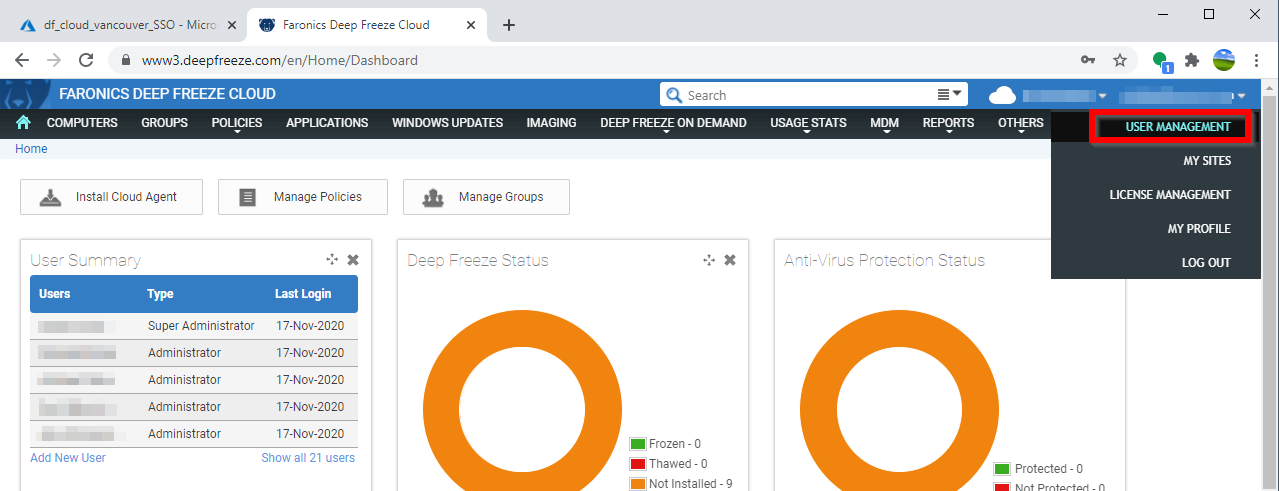Open the IMAGING menu
The width and height of the screenshot is (1279, 491).
(x=551, y=123)
